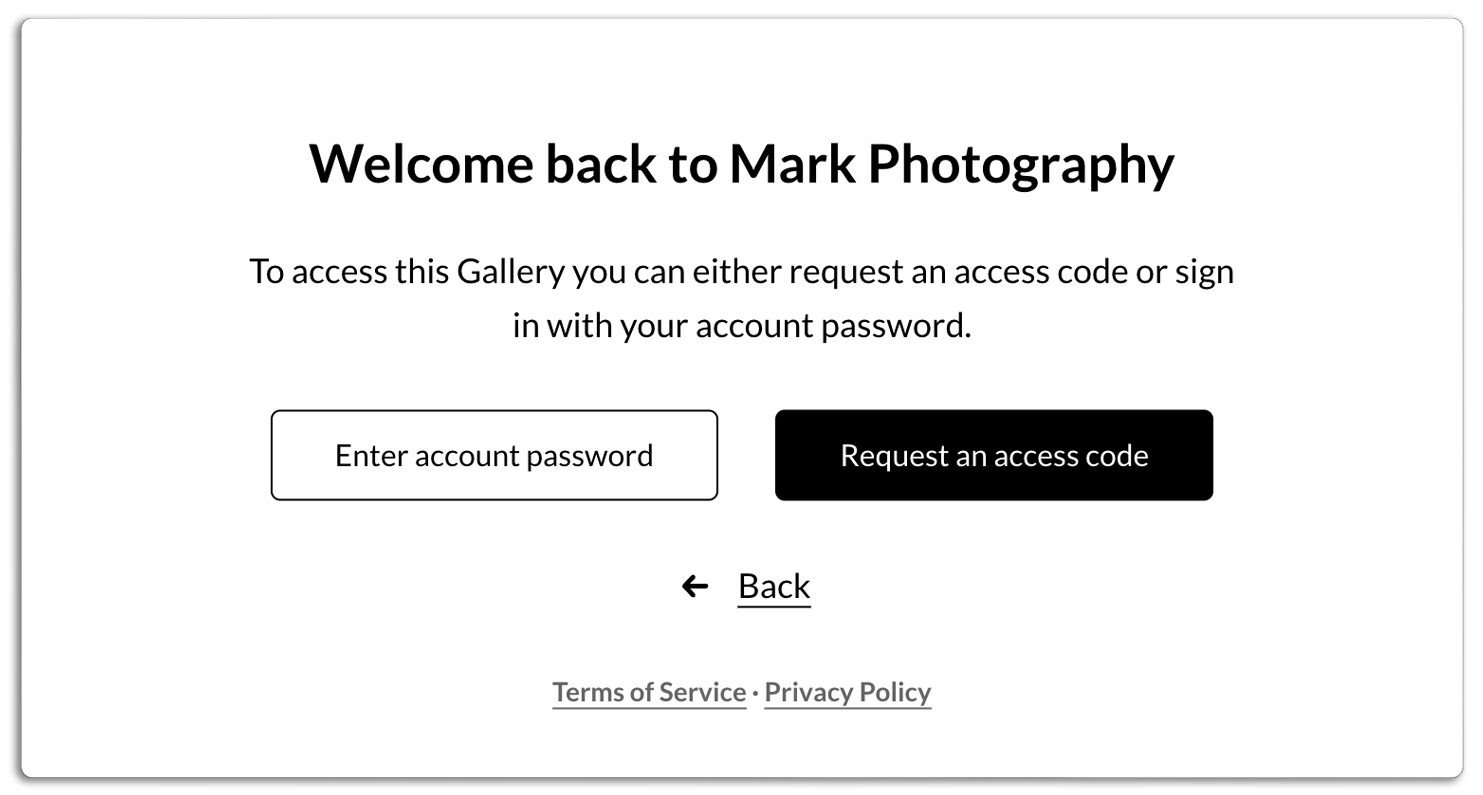Open the Privacy Policy link

(x=847, y=692)
